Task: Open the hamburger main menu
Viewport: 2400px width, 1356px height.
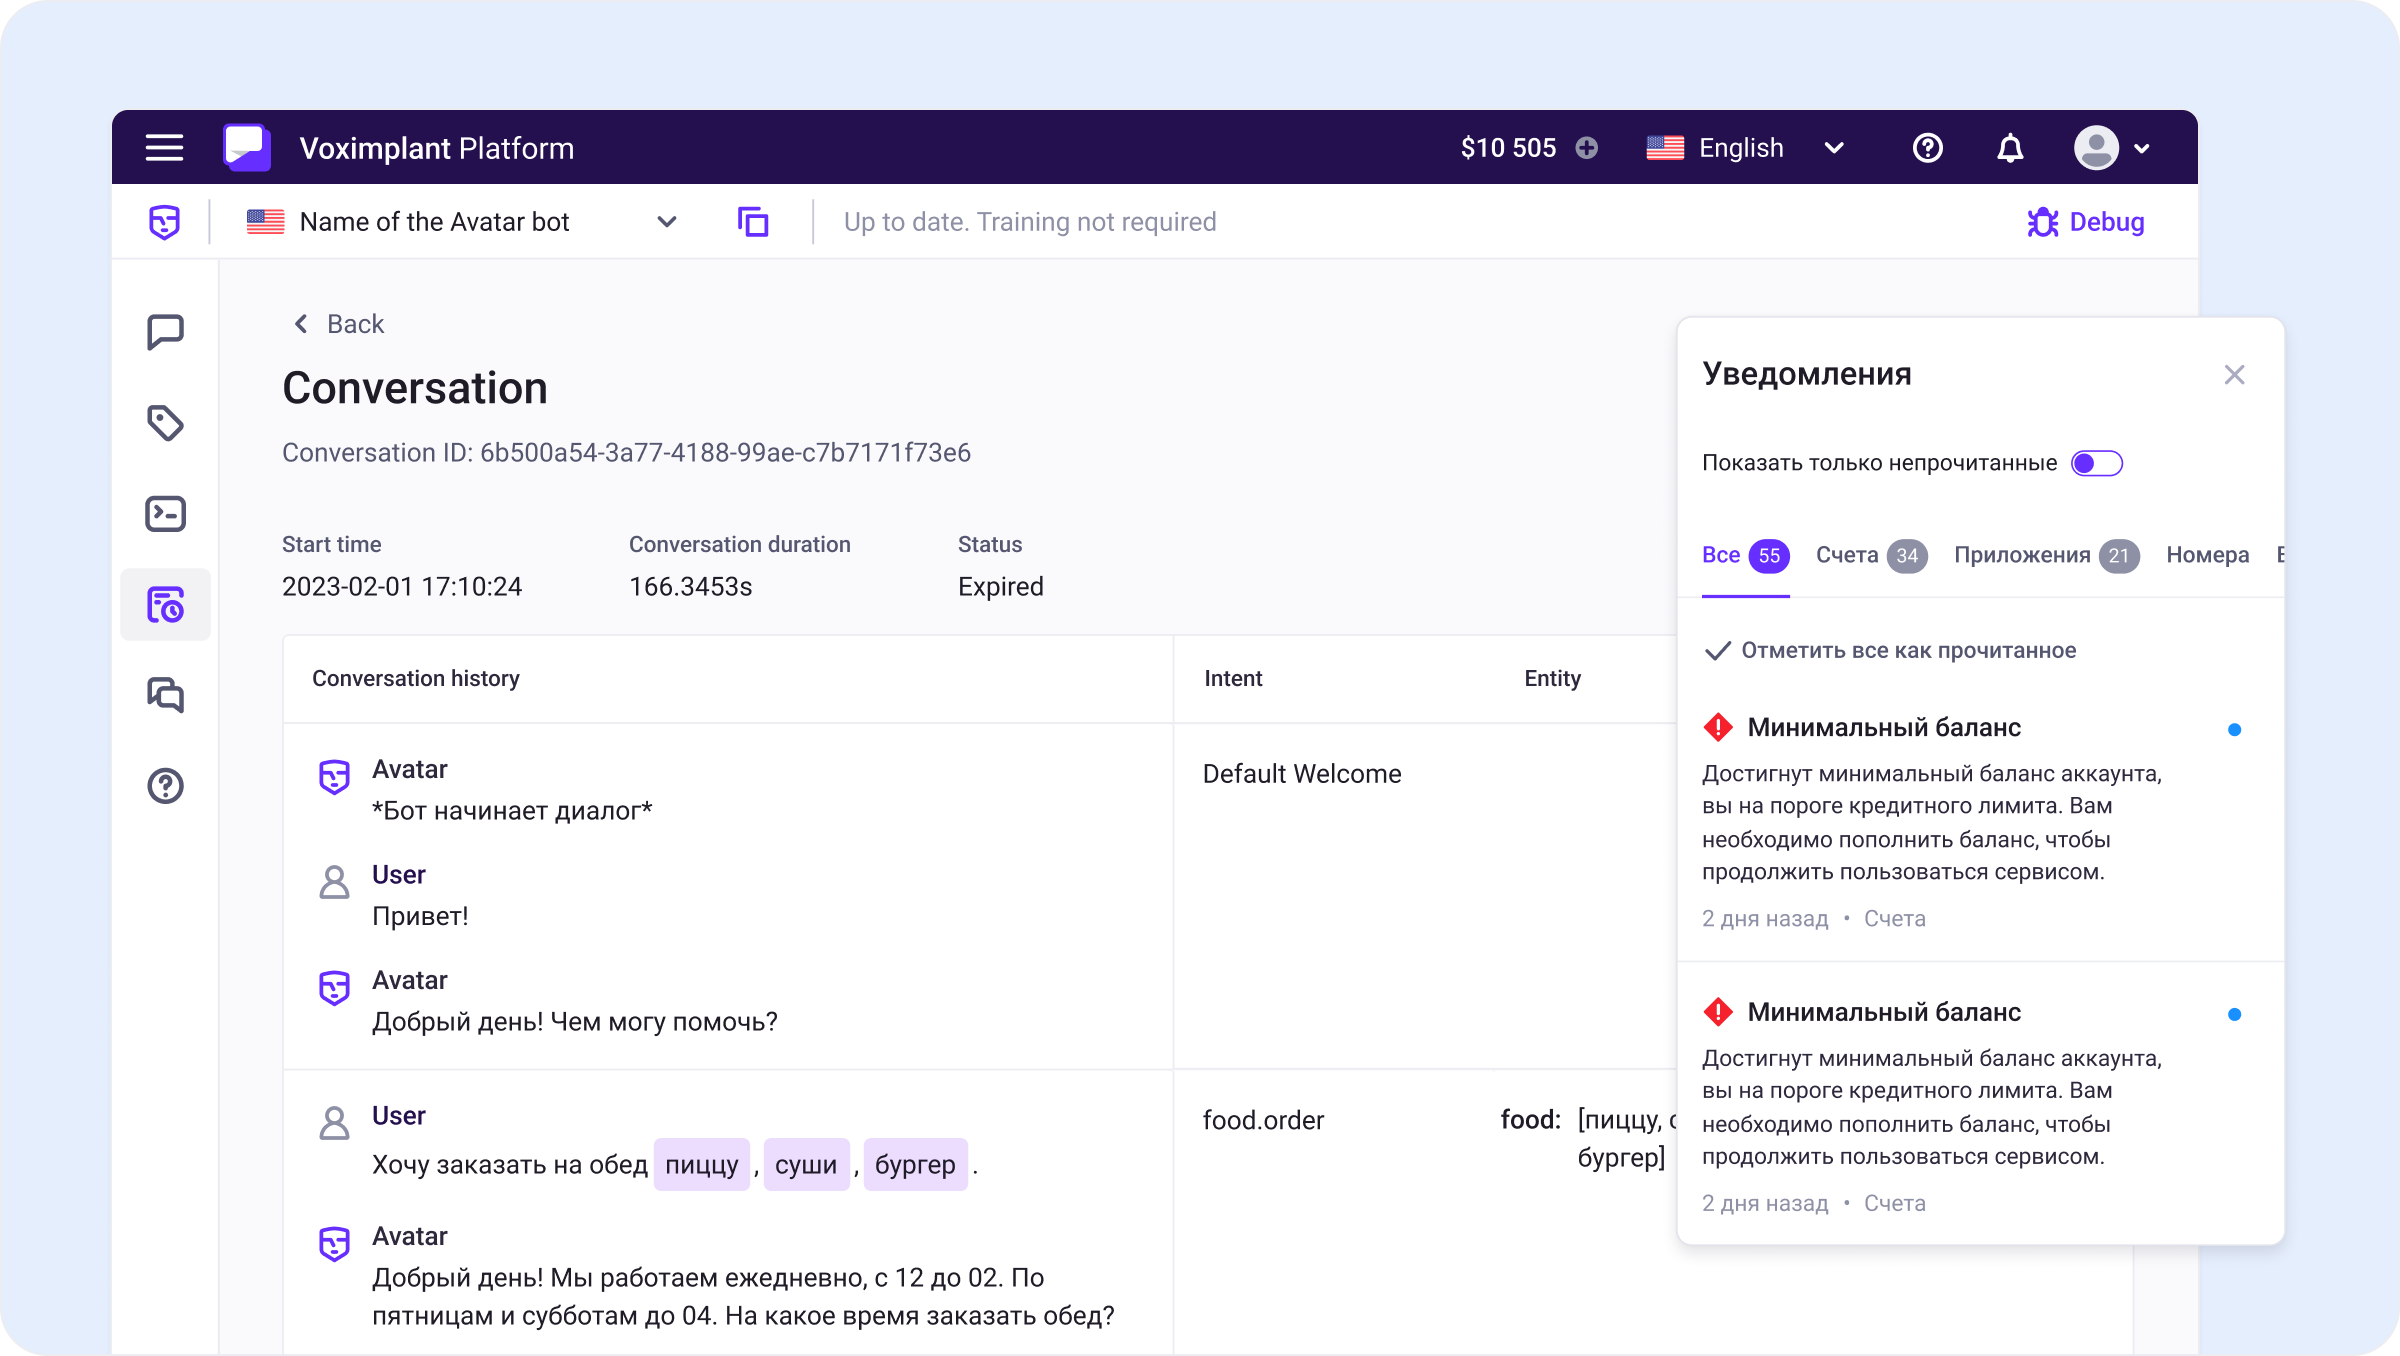Action: pos(164,148)
